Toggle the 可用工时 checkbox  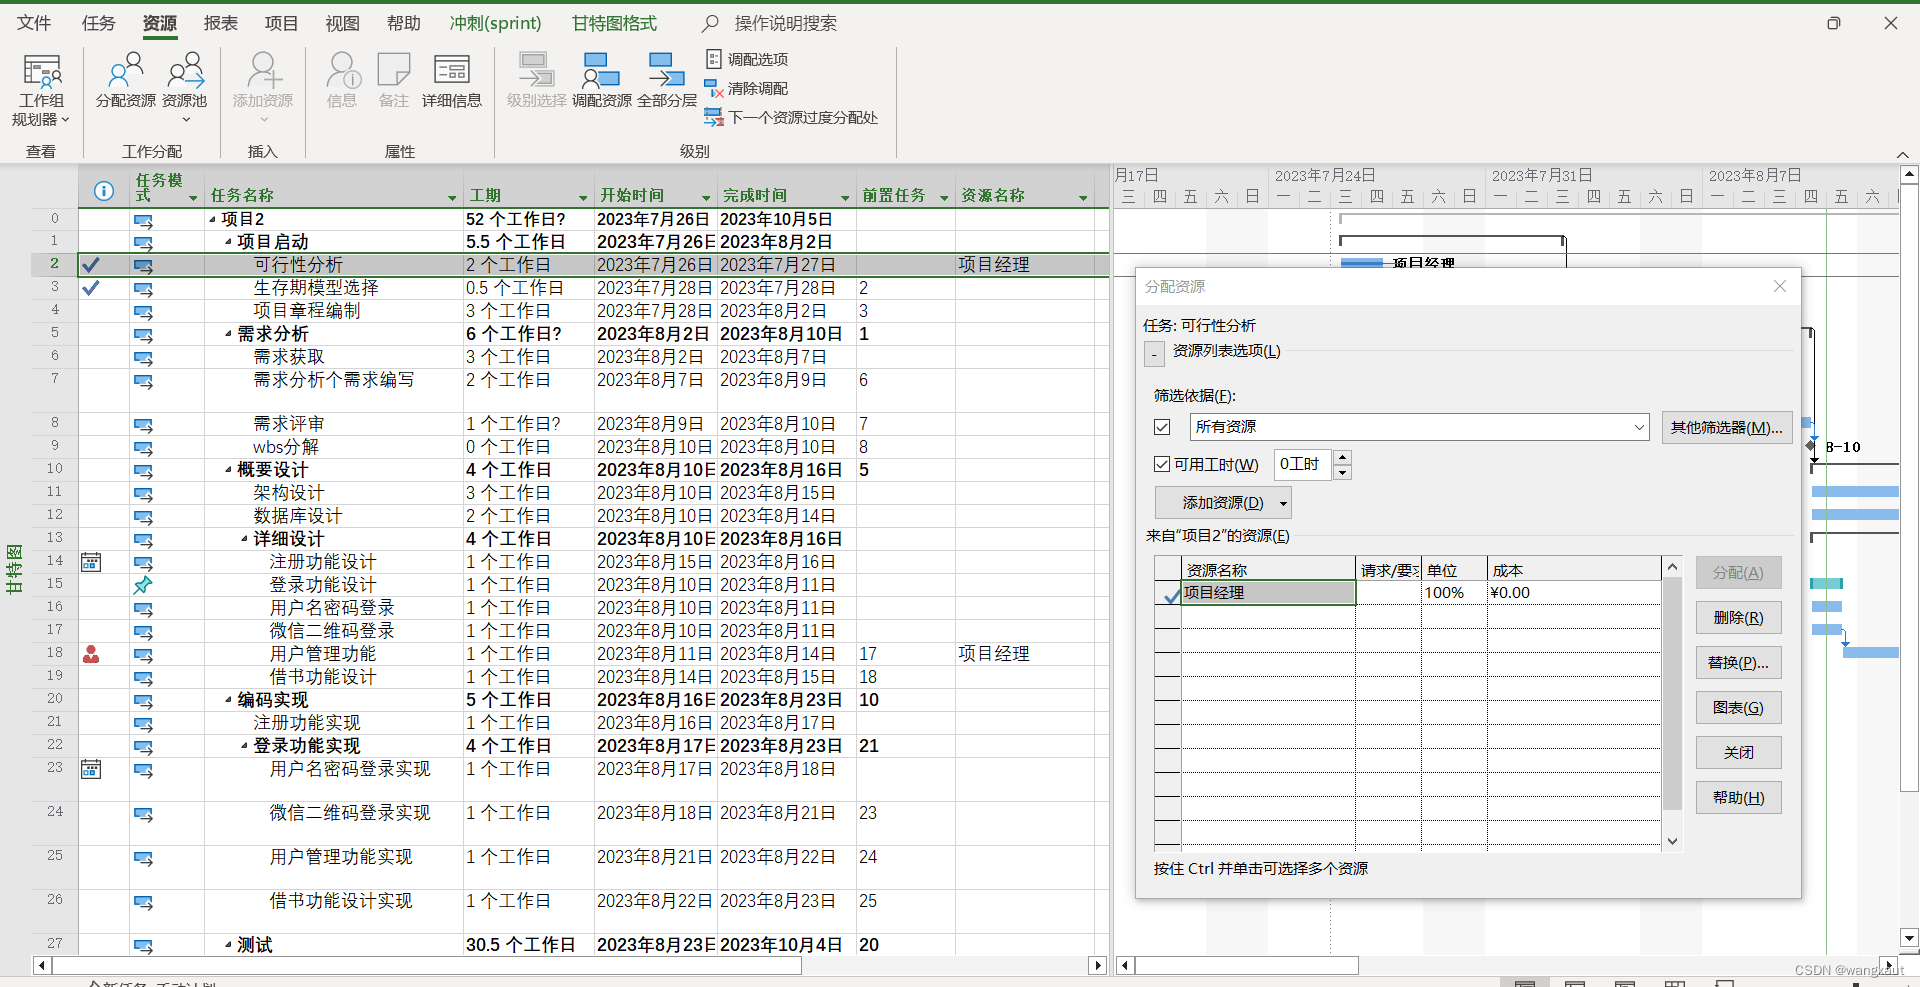[1162, 464]
